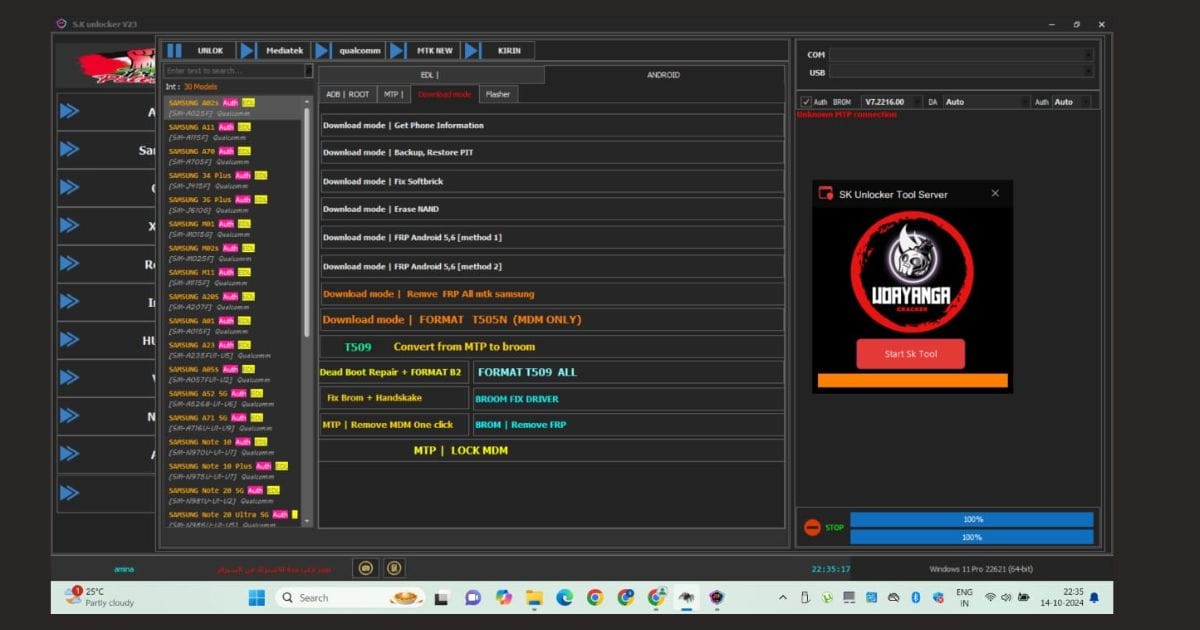Click Download mode Get Phone Information
Screen dimensions: 1200x630
(552, 125)
